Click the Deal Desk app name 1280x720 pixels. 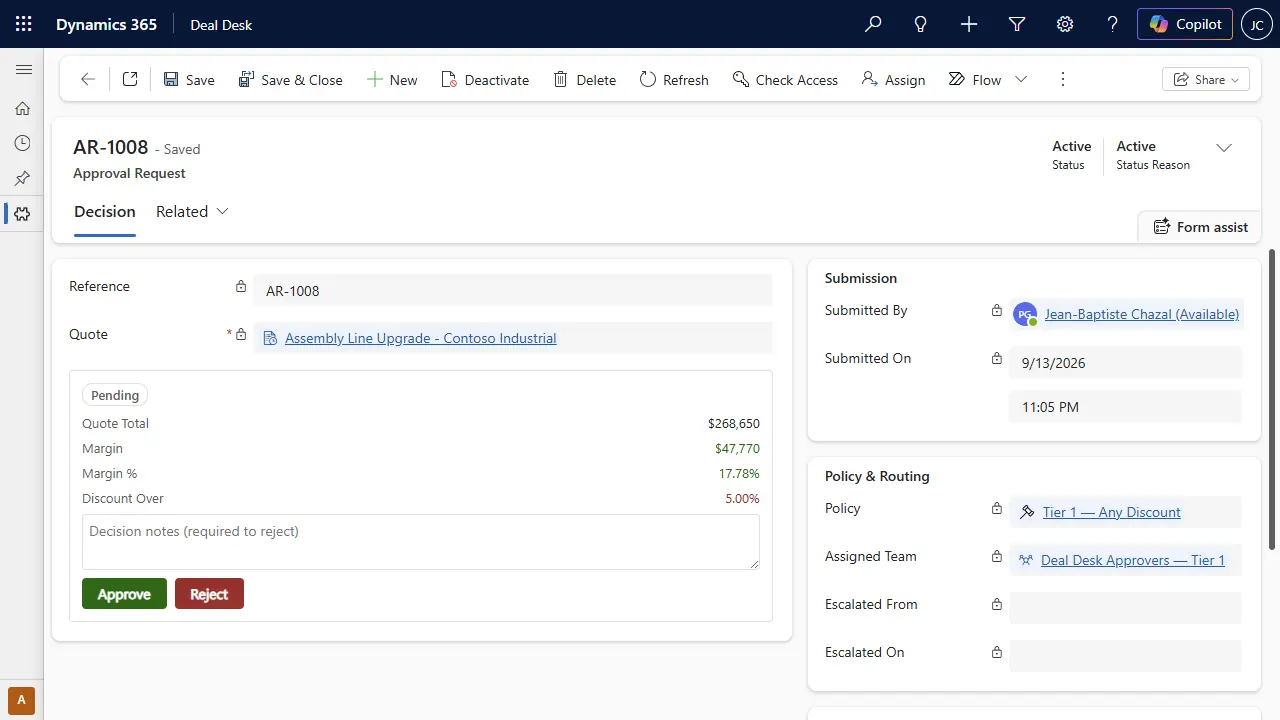tap(221, 24)
